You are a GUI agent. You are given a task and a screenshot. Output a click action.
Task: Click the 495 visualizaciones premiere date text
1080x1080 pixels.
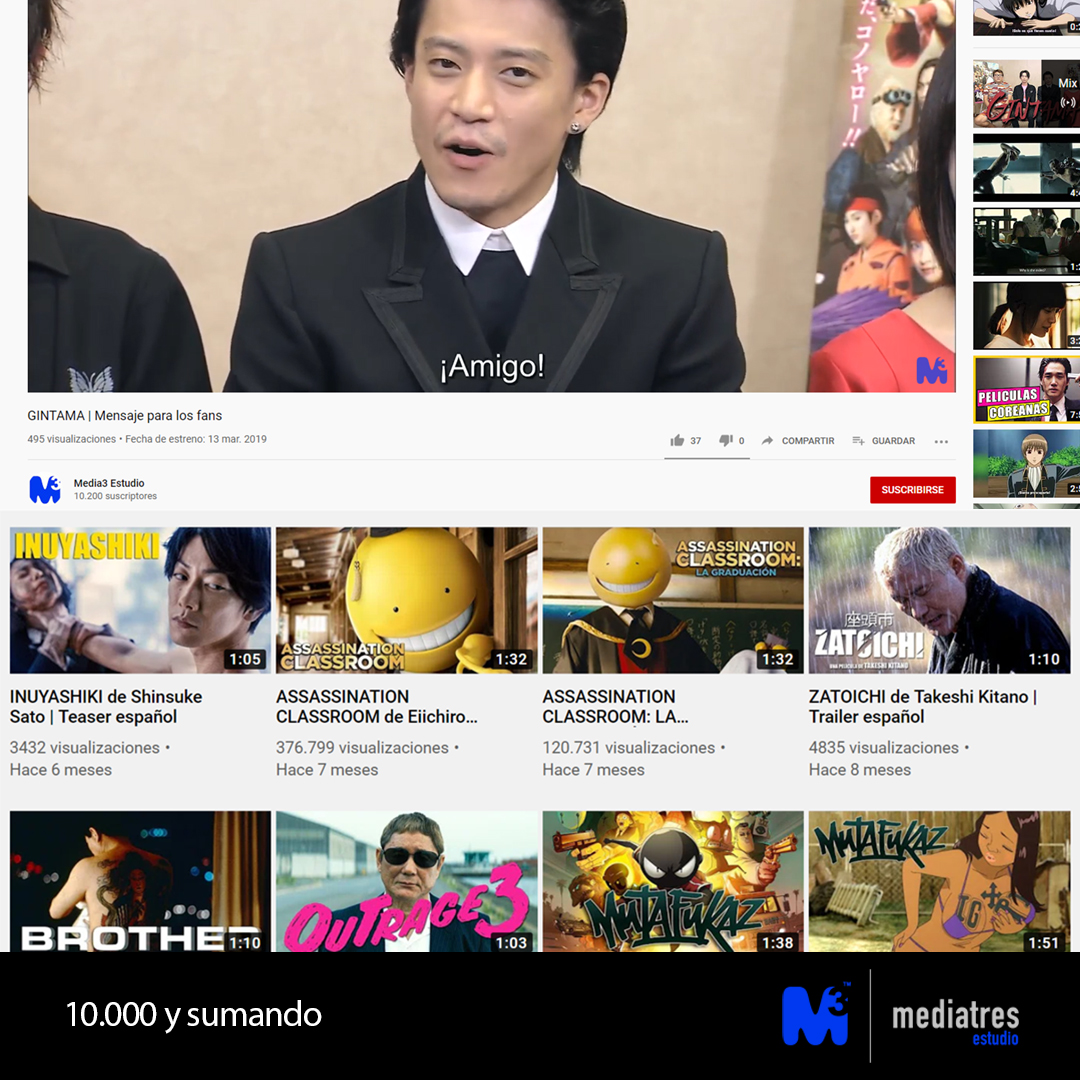click(x=147, y=439)
